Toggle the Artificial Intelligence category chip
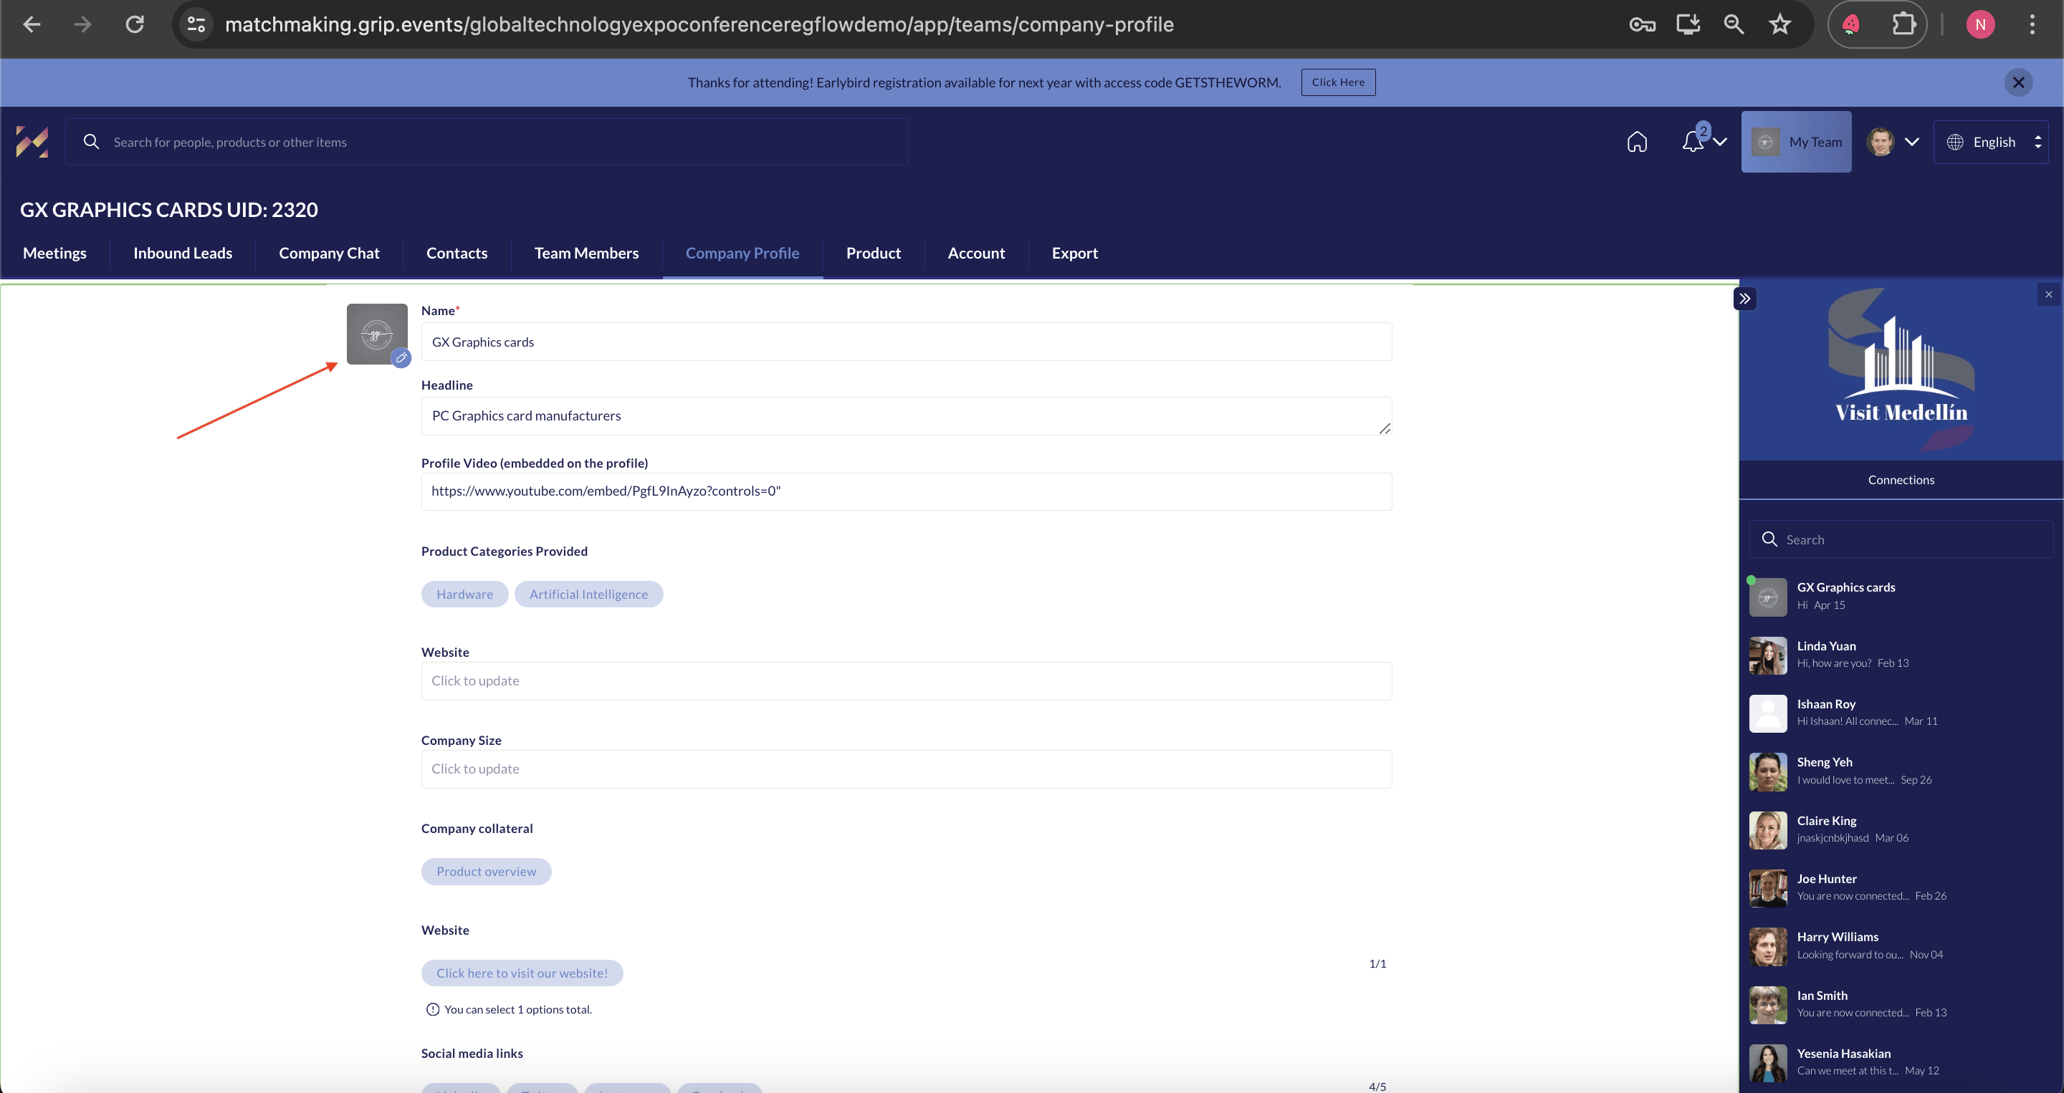The width and height of the screenshot is (2064, 1093). pos(588,594)
